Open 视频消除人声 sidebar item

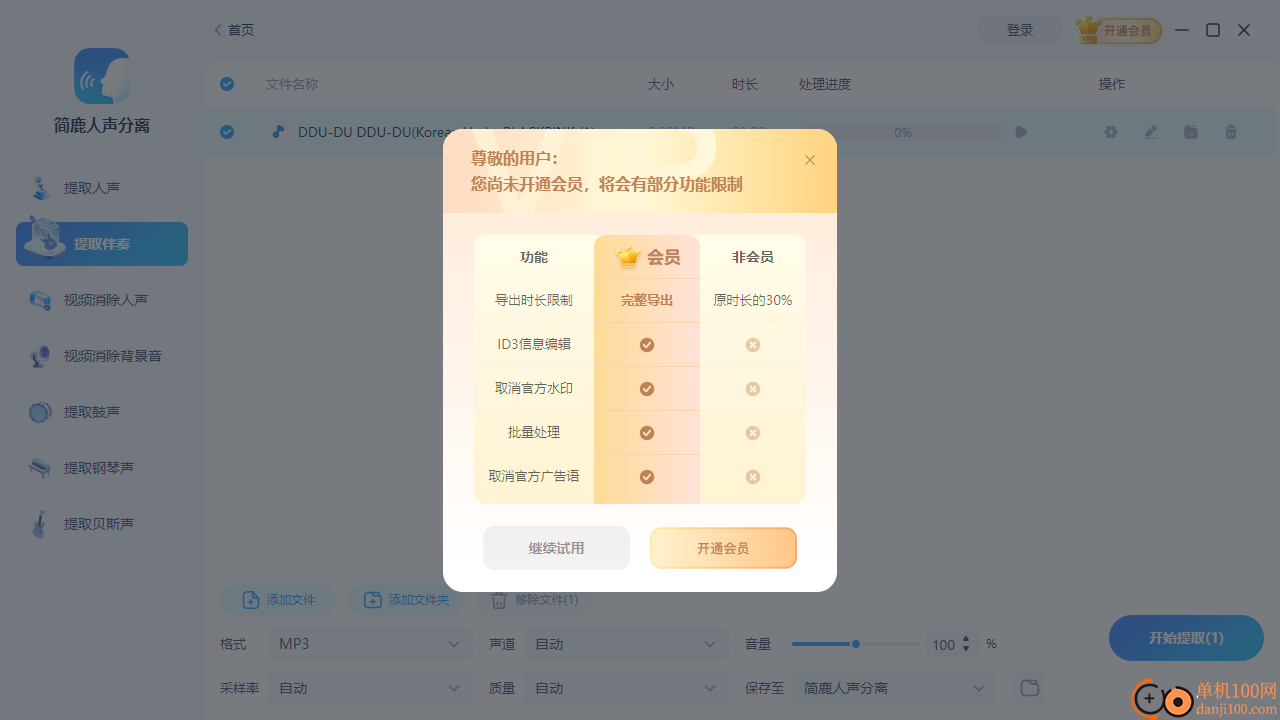(x=102, y=300)
